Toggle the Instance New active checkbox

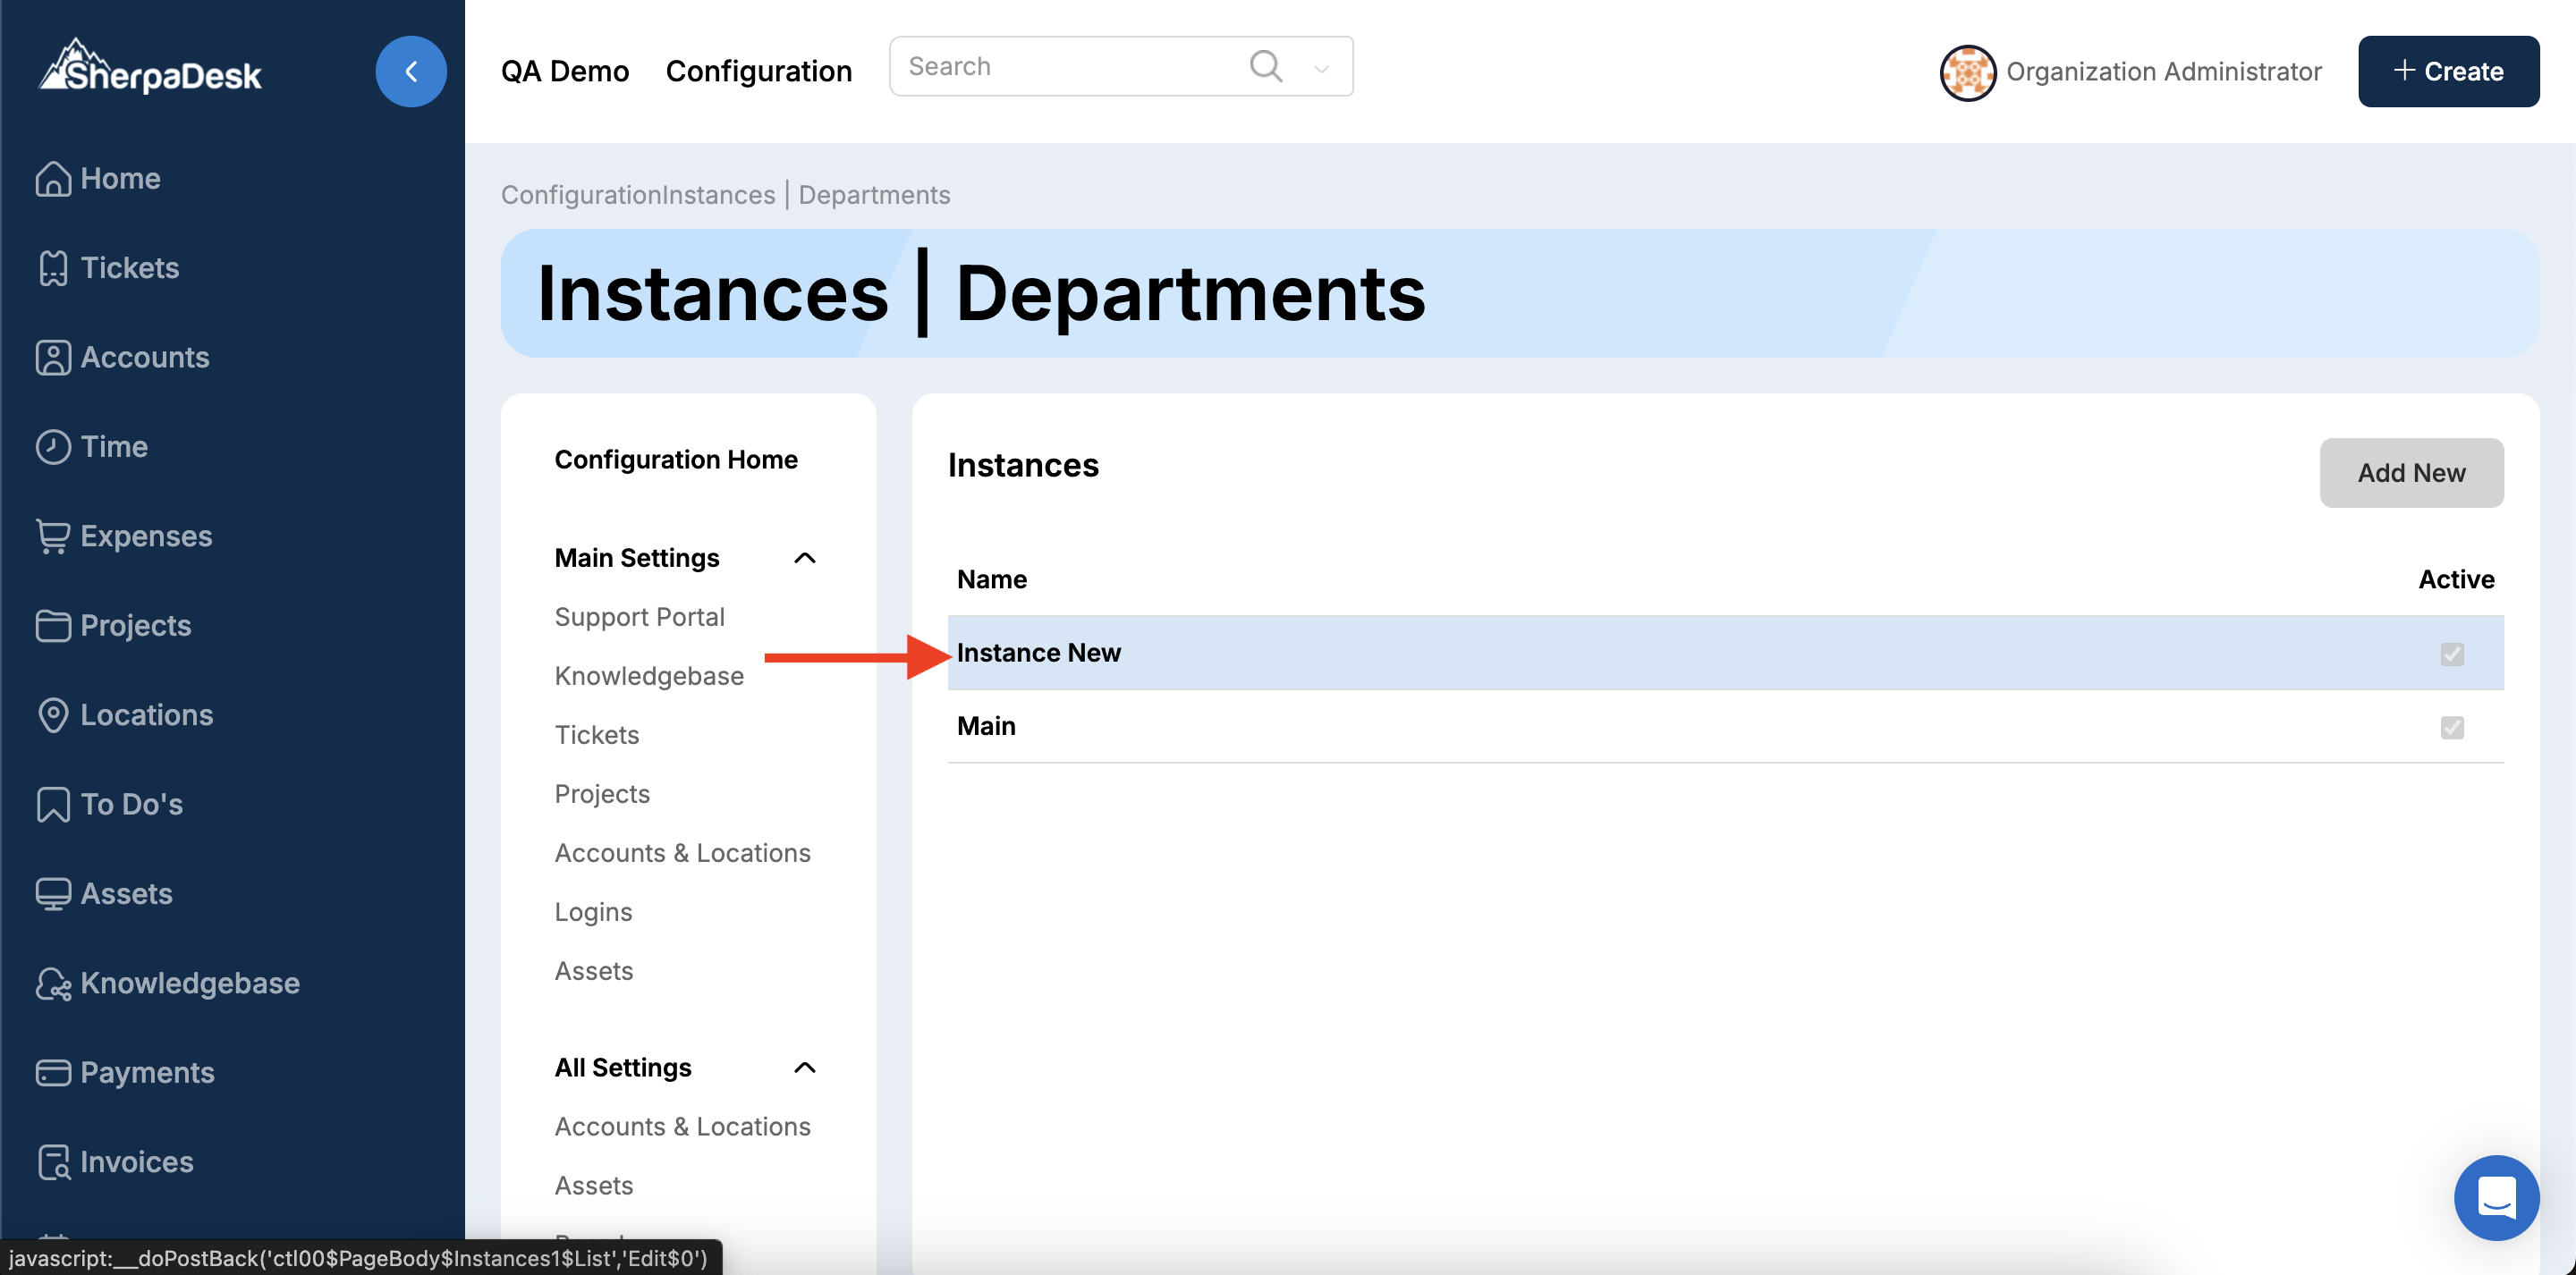tap(2451, 654)
